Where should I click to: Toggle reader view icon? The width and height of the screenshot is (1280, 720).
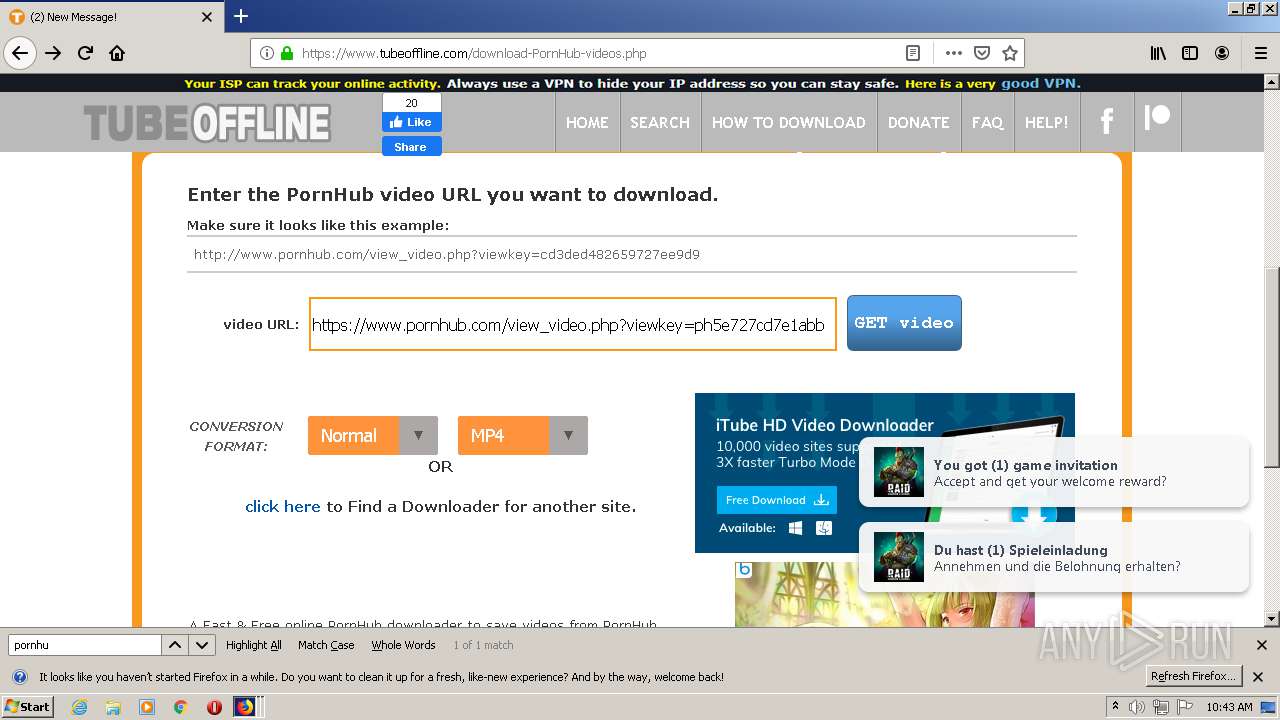tap(913, 53)
